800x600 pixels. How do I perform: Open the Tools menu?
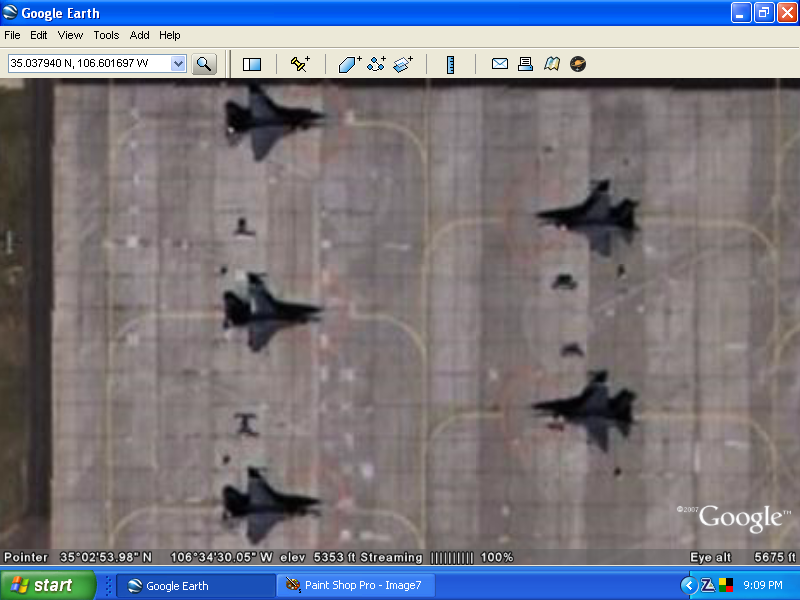(106, 35)
